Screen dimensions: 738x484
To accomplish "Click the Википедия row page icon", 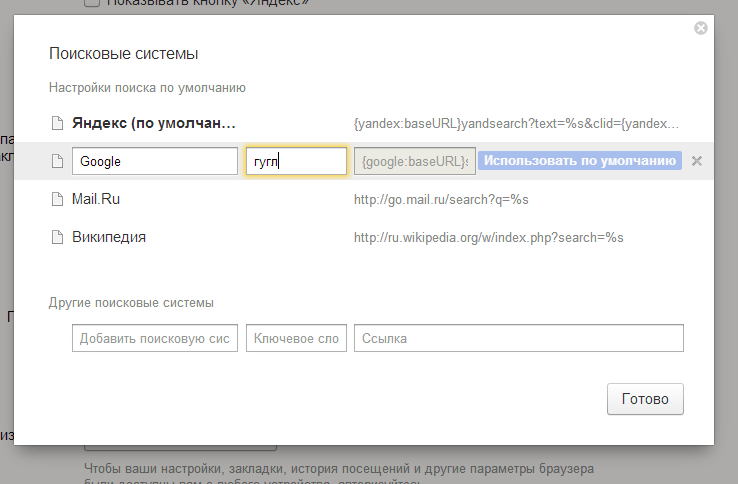I will coord(57,237).
